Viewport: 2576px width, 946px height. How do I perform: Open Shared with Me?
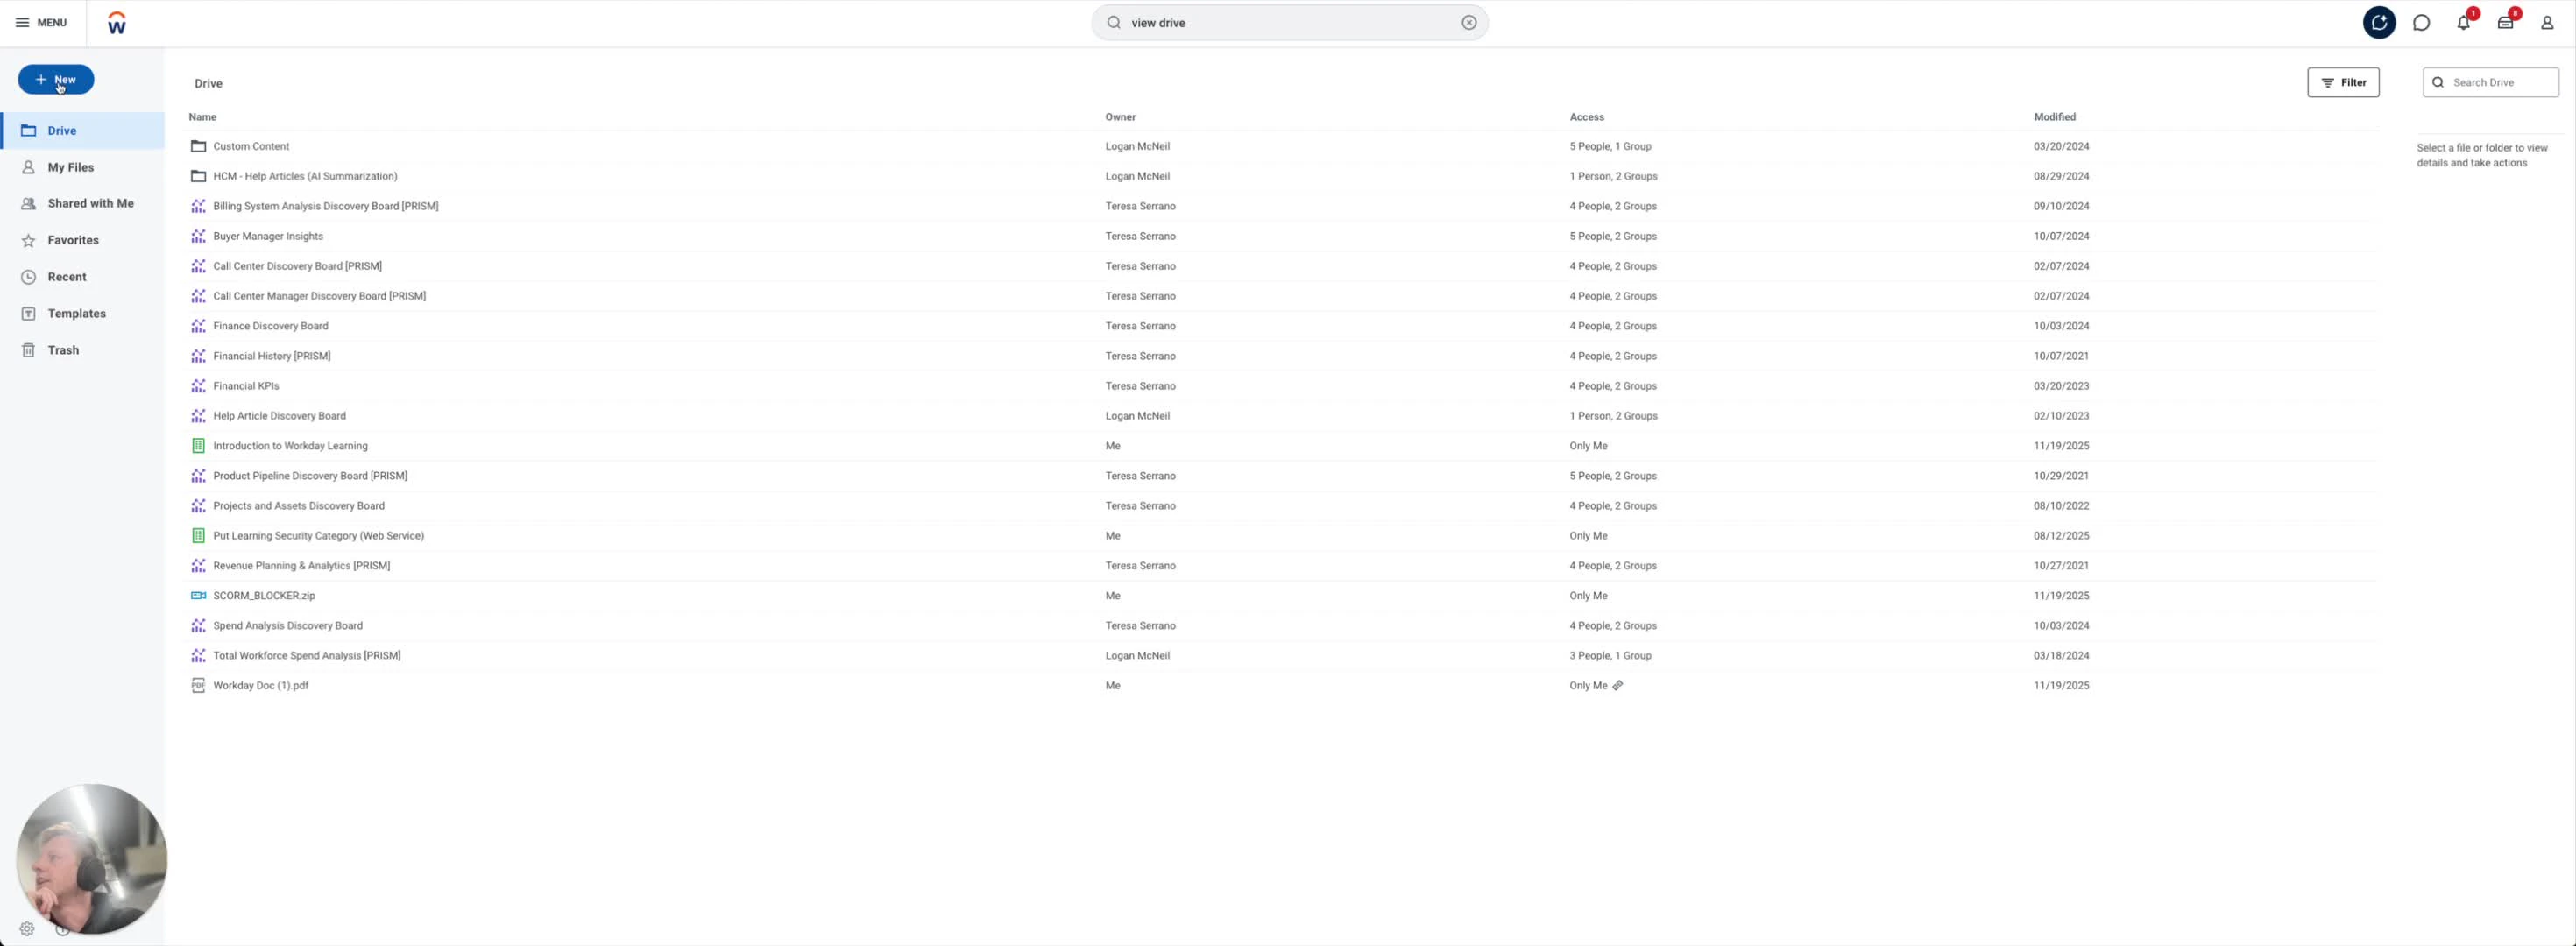pos(91,203)
